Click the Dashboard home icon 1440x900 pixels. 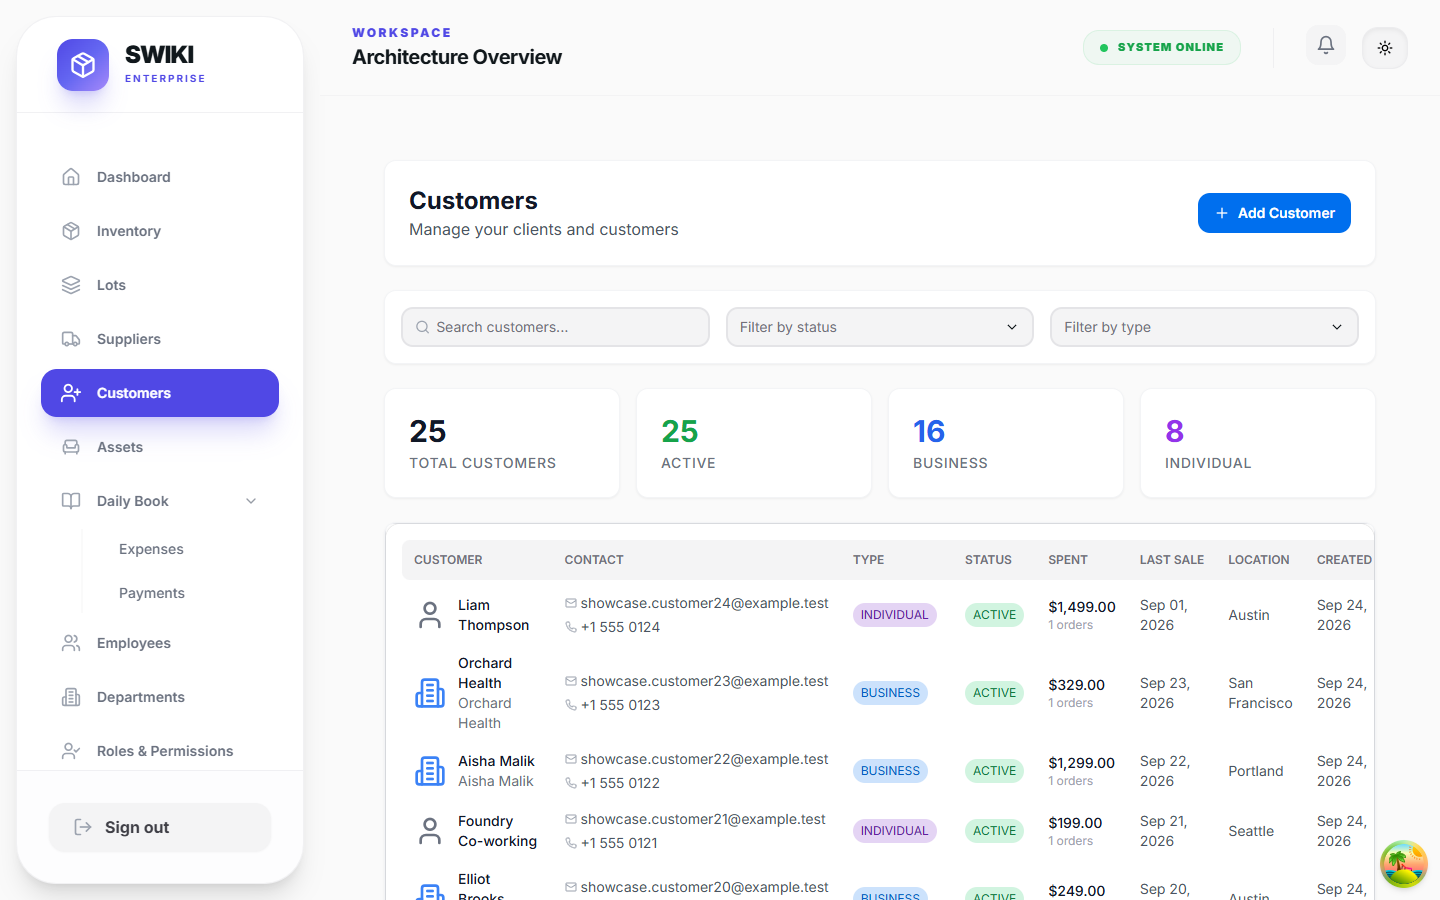click(x=71, y=177)
